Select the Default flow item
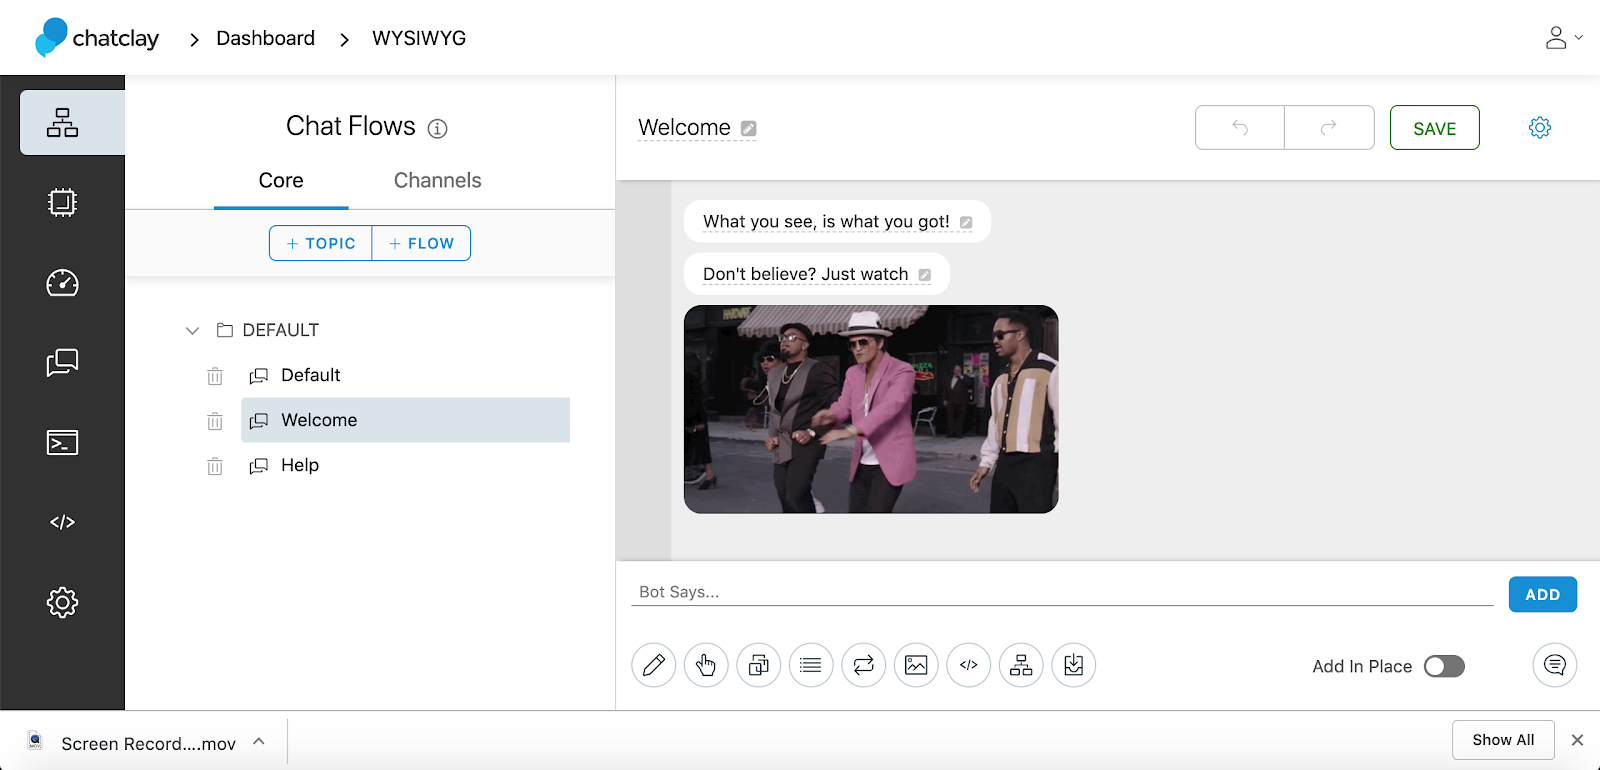Viewport: 1600px width, 770px height. pyautogui.click(x=405, y=375)
